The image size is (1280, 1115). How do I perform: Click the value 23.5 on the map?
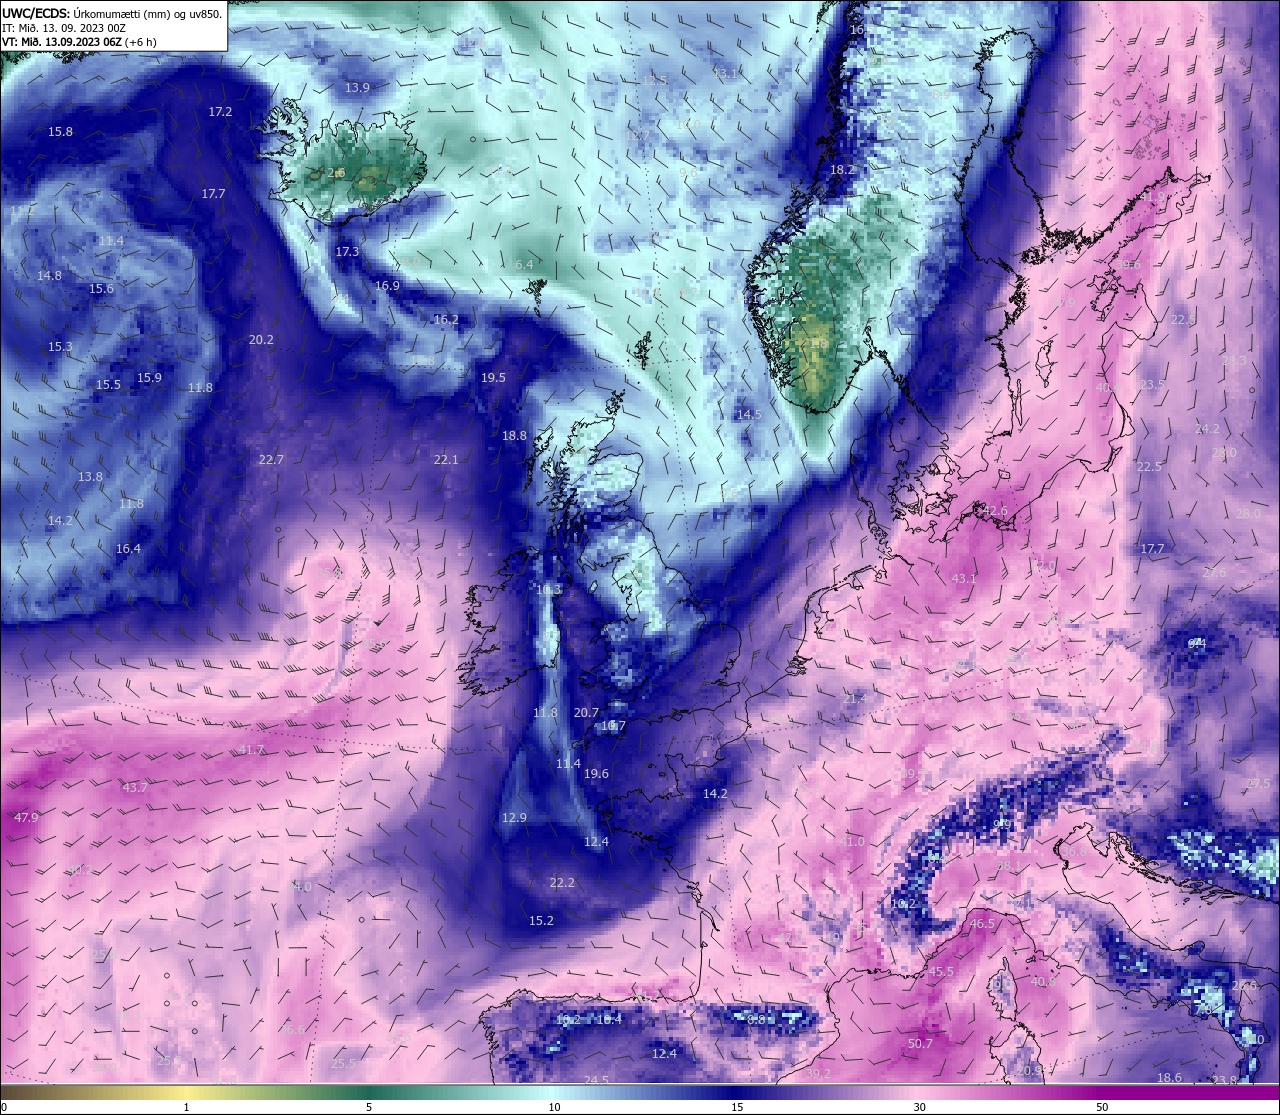1152,385
